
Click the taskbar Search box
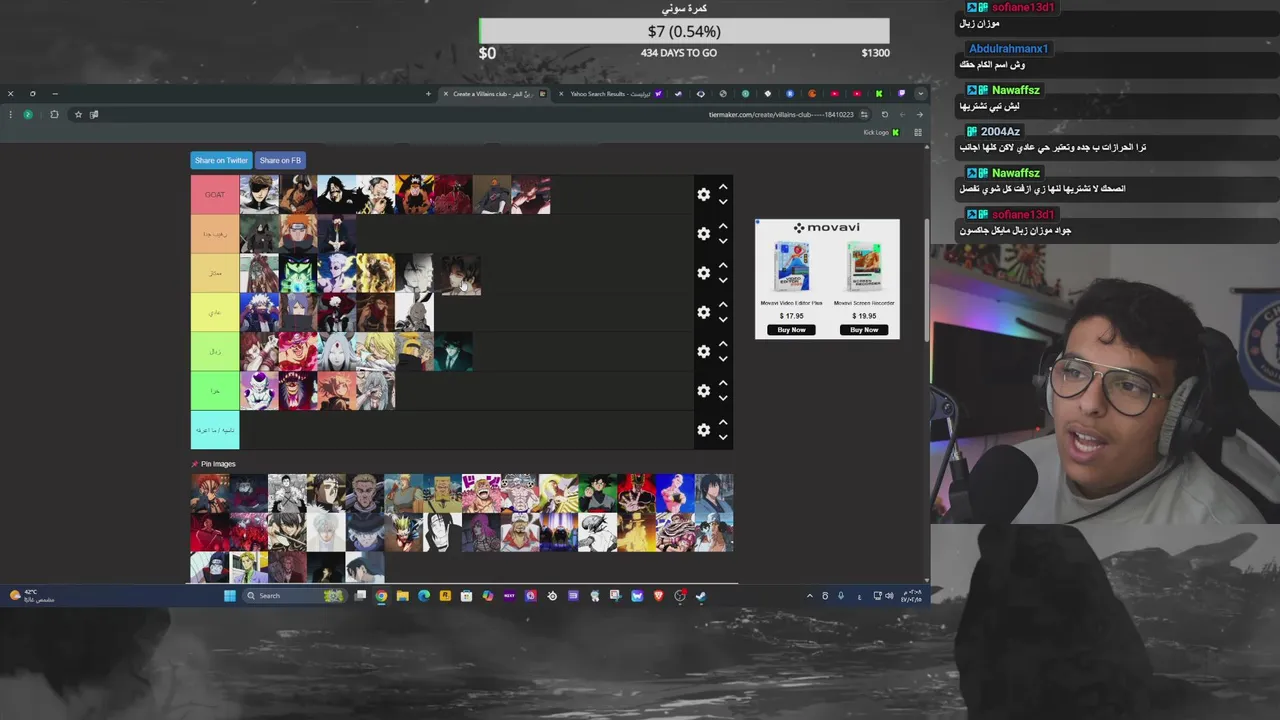point(294,596)
